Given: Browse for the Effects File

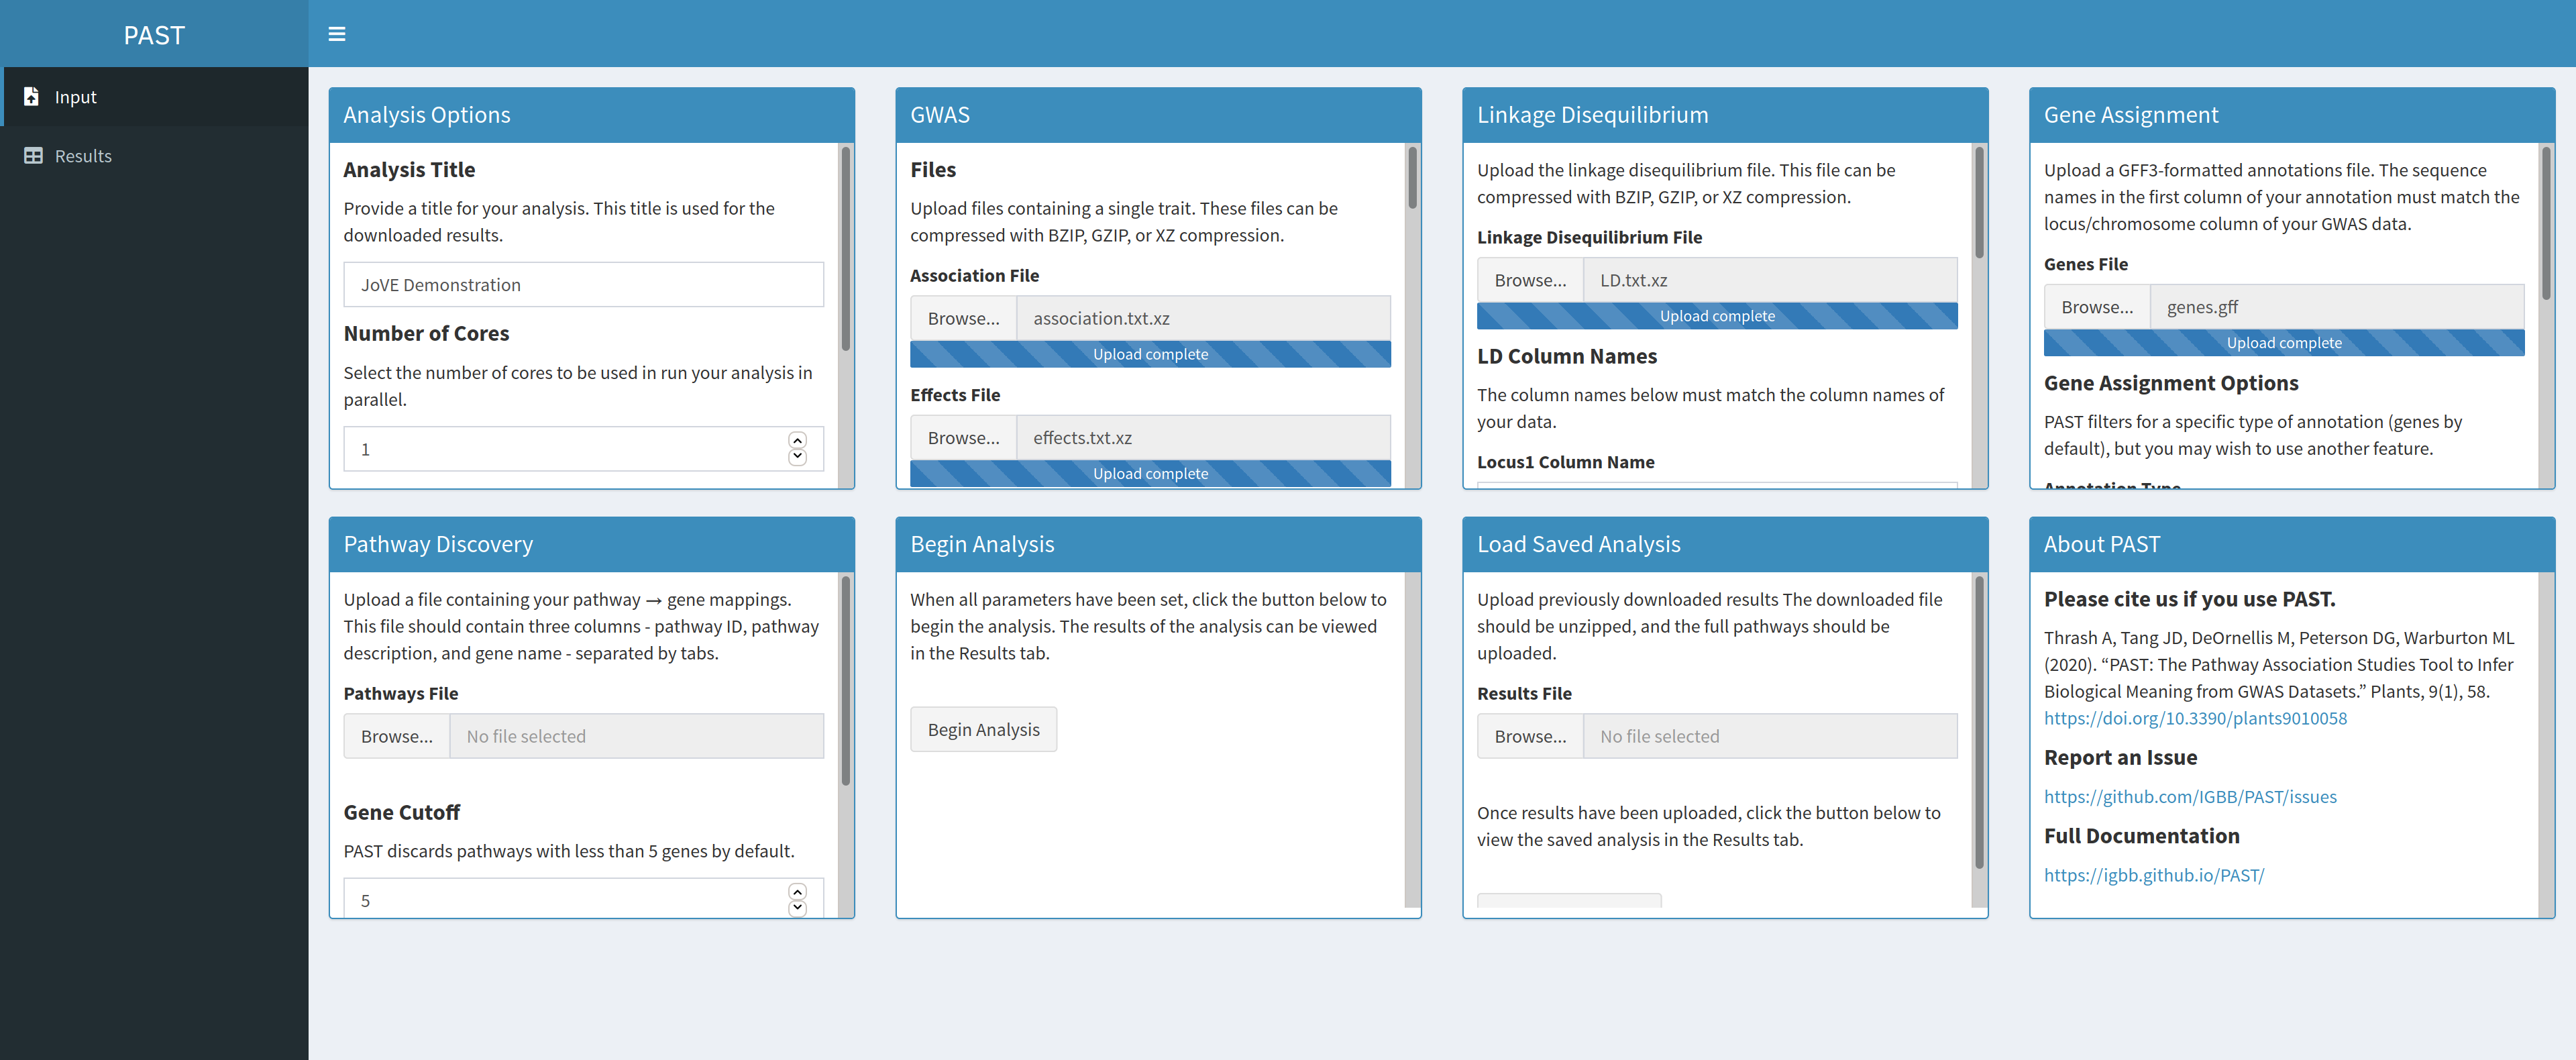Looking at the screenshot, I should click(x=963, y=438).
